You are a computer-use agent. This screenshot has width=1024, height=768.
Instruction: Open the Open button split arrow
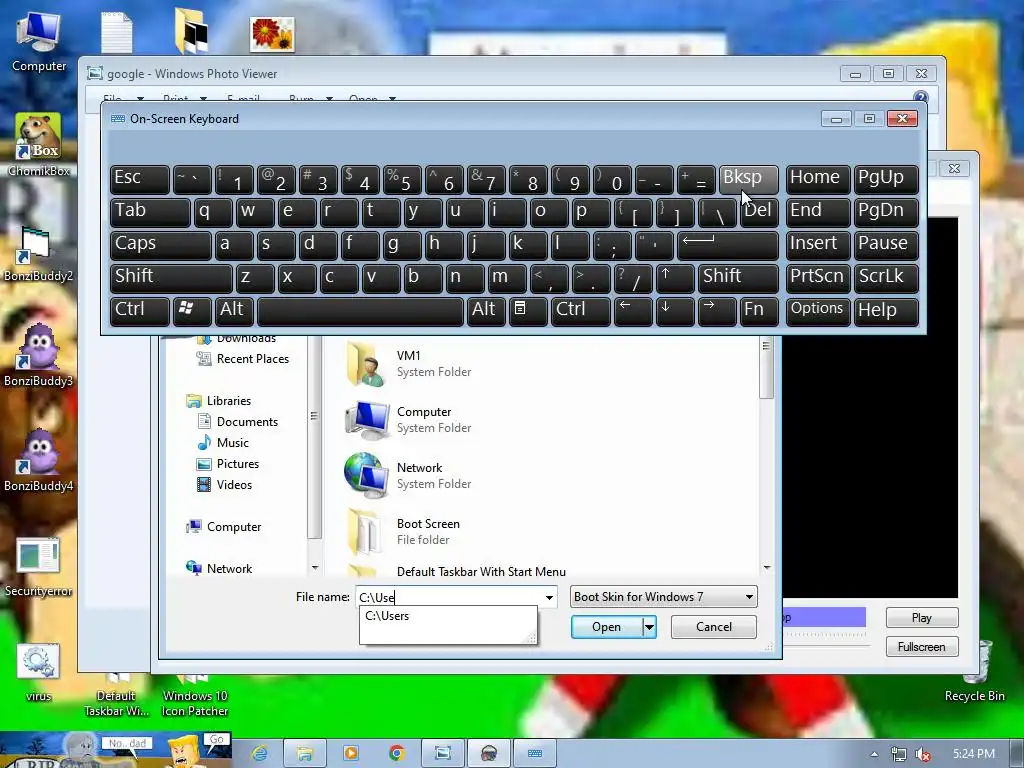click(x=649, y=627)
